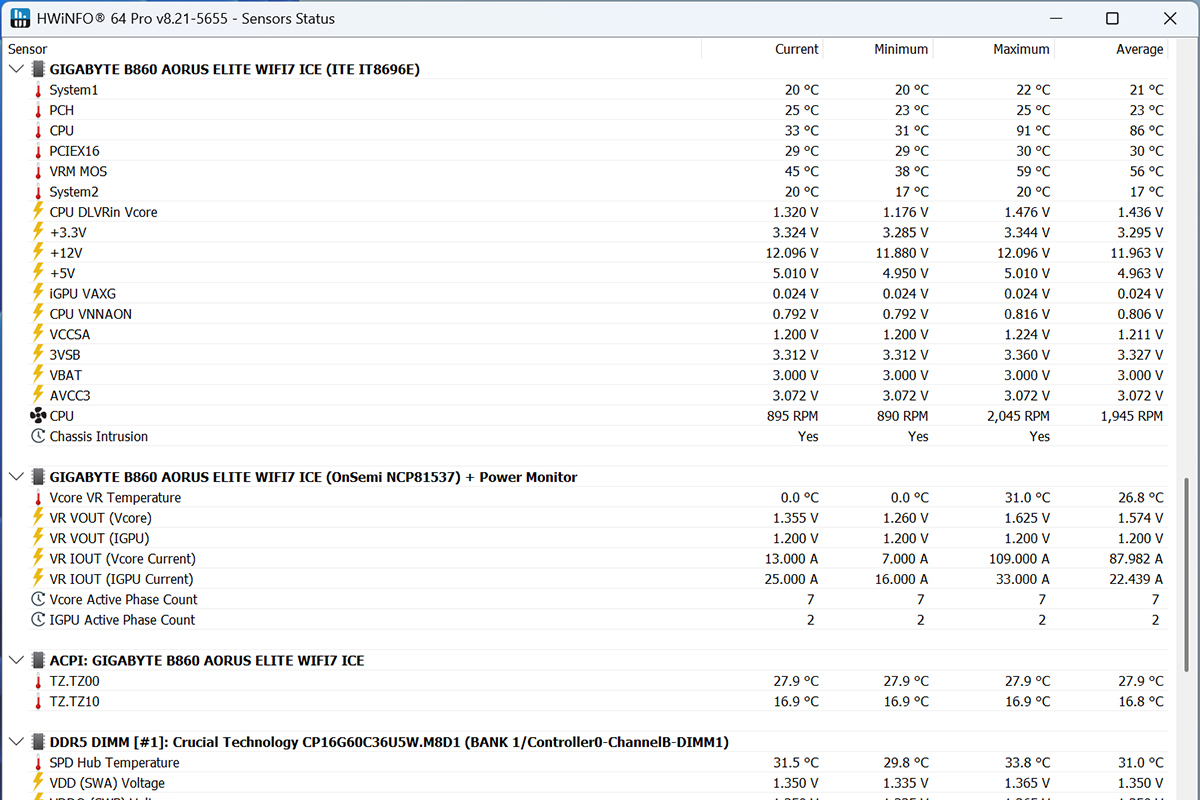Click the thermometer icon beside System2
1200x800 pixels.
(39, 192)
